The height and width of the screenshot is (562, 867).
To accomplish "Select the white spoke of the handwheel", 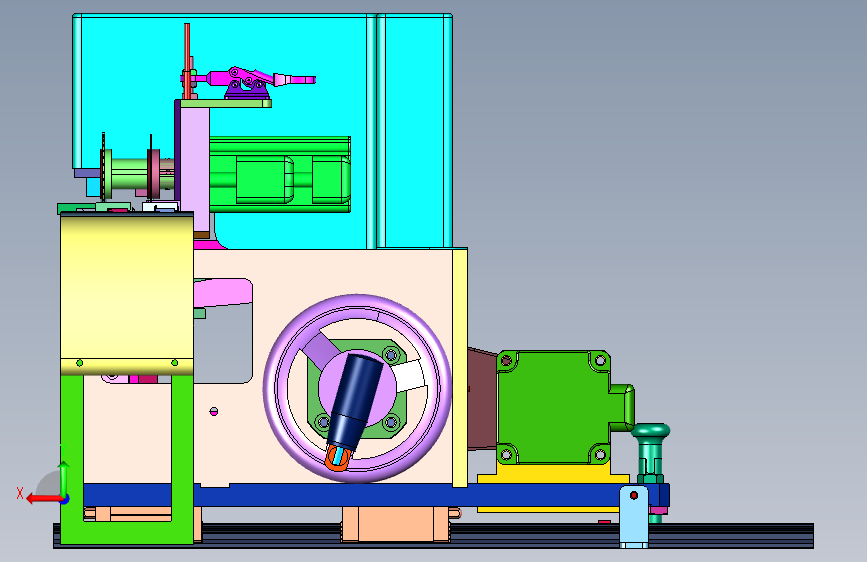I will pyautogui.click(x=410, y=374).
